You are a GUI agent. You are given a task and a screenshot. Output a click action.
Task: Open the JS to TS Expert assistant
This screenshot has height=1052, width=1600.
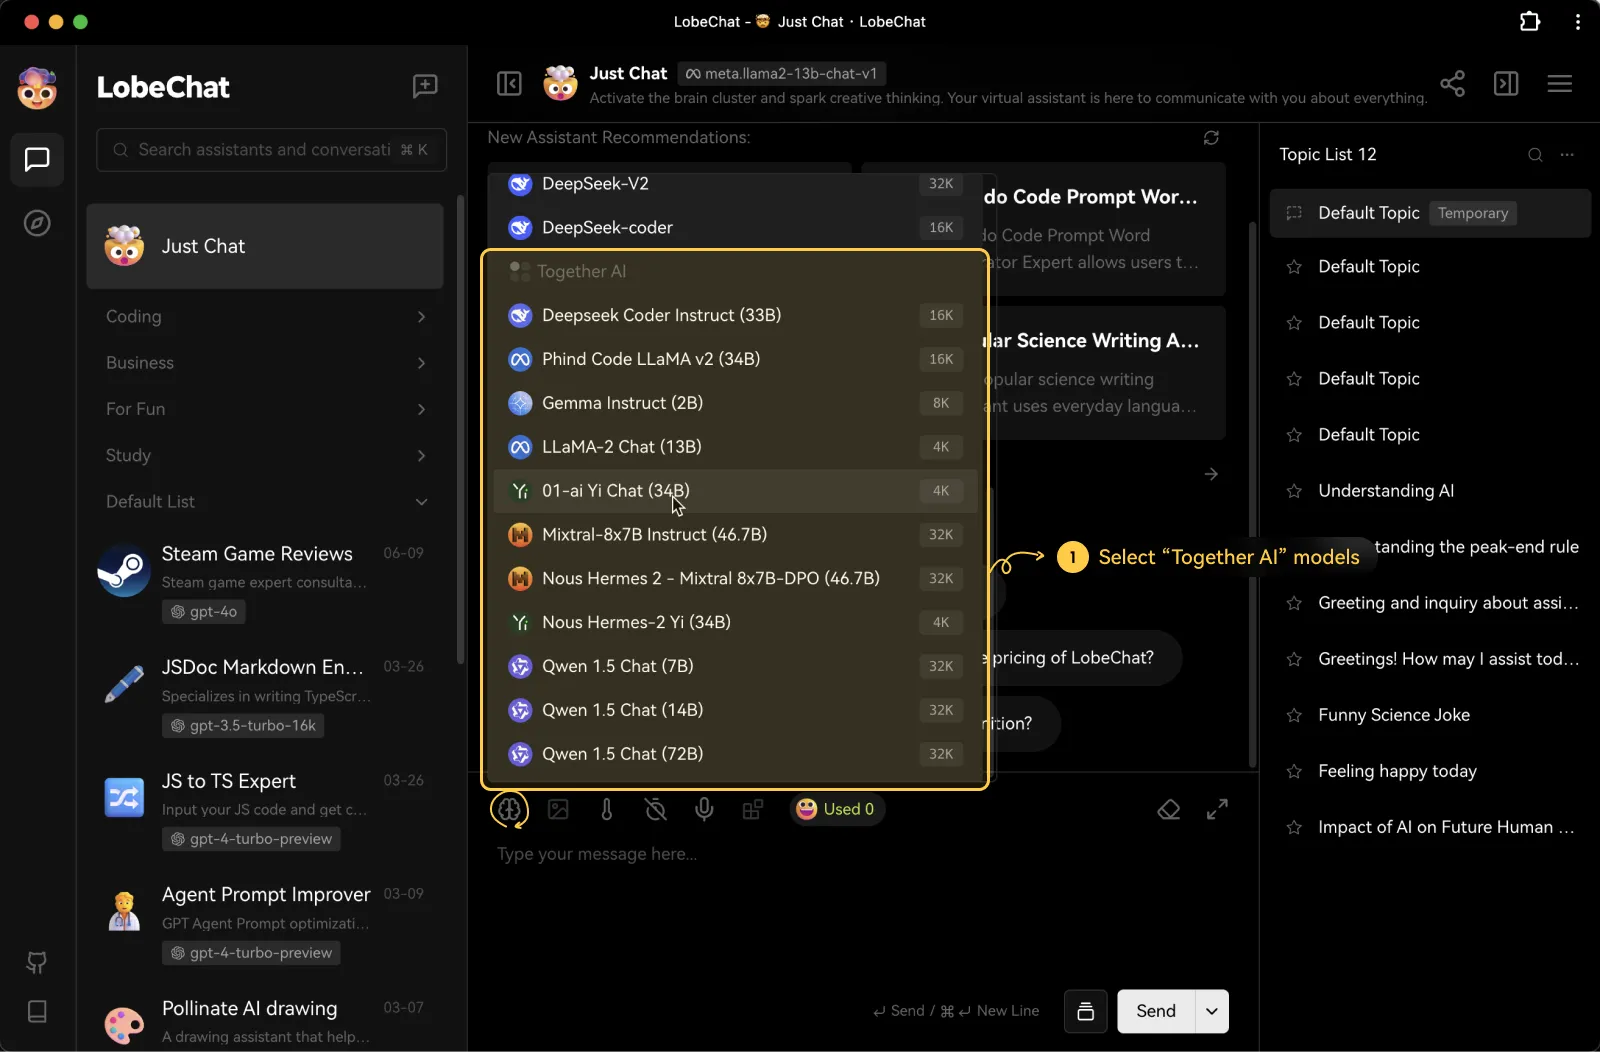pyautogui.click(x=265, y=809)
